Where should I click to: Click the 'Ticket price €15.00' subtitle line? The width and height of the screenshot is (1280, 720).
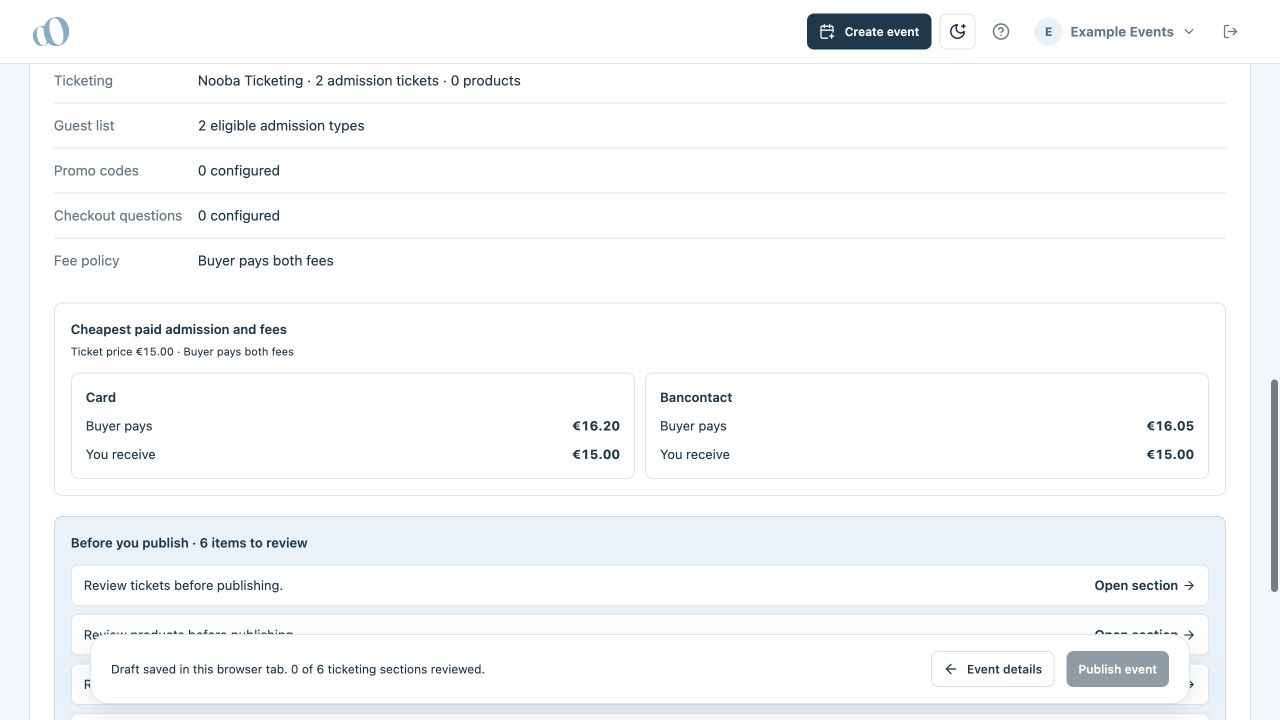[182, 352]
